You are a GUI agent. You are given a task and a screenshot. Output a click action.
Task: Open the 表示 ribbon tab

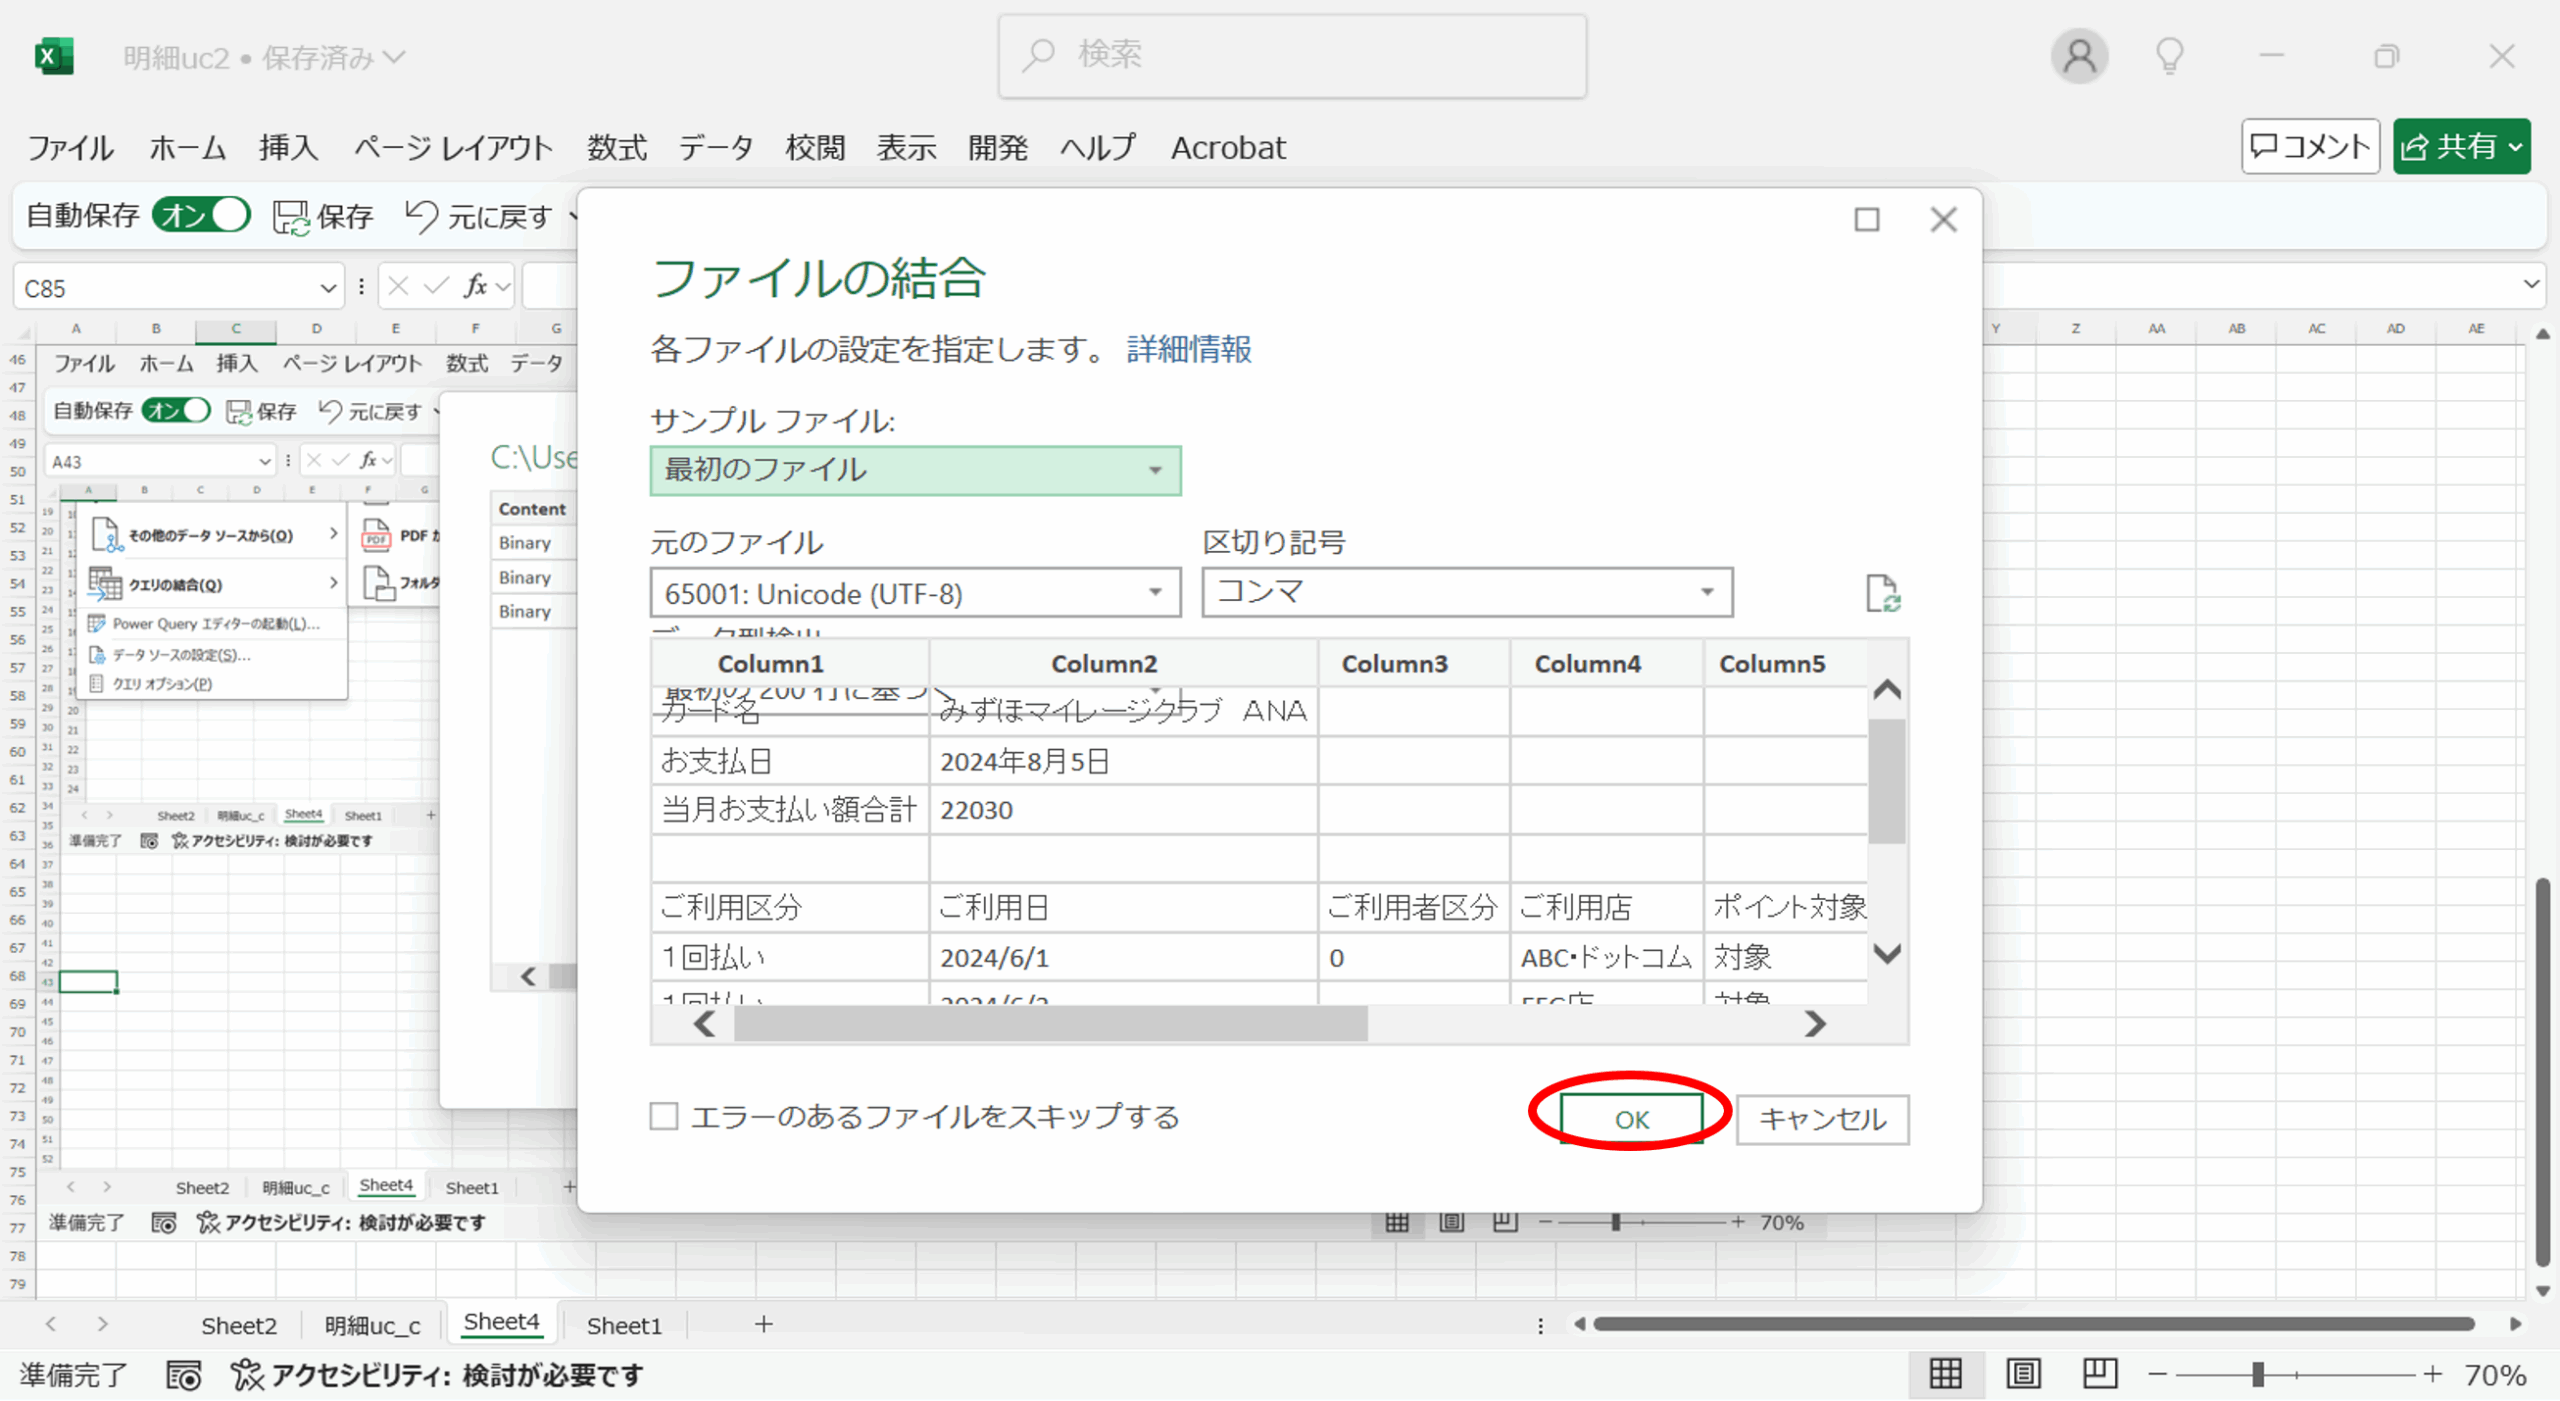point(906,148)
